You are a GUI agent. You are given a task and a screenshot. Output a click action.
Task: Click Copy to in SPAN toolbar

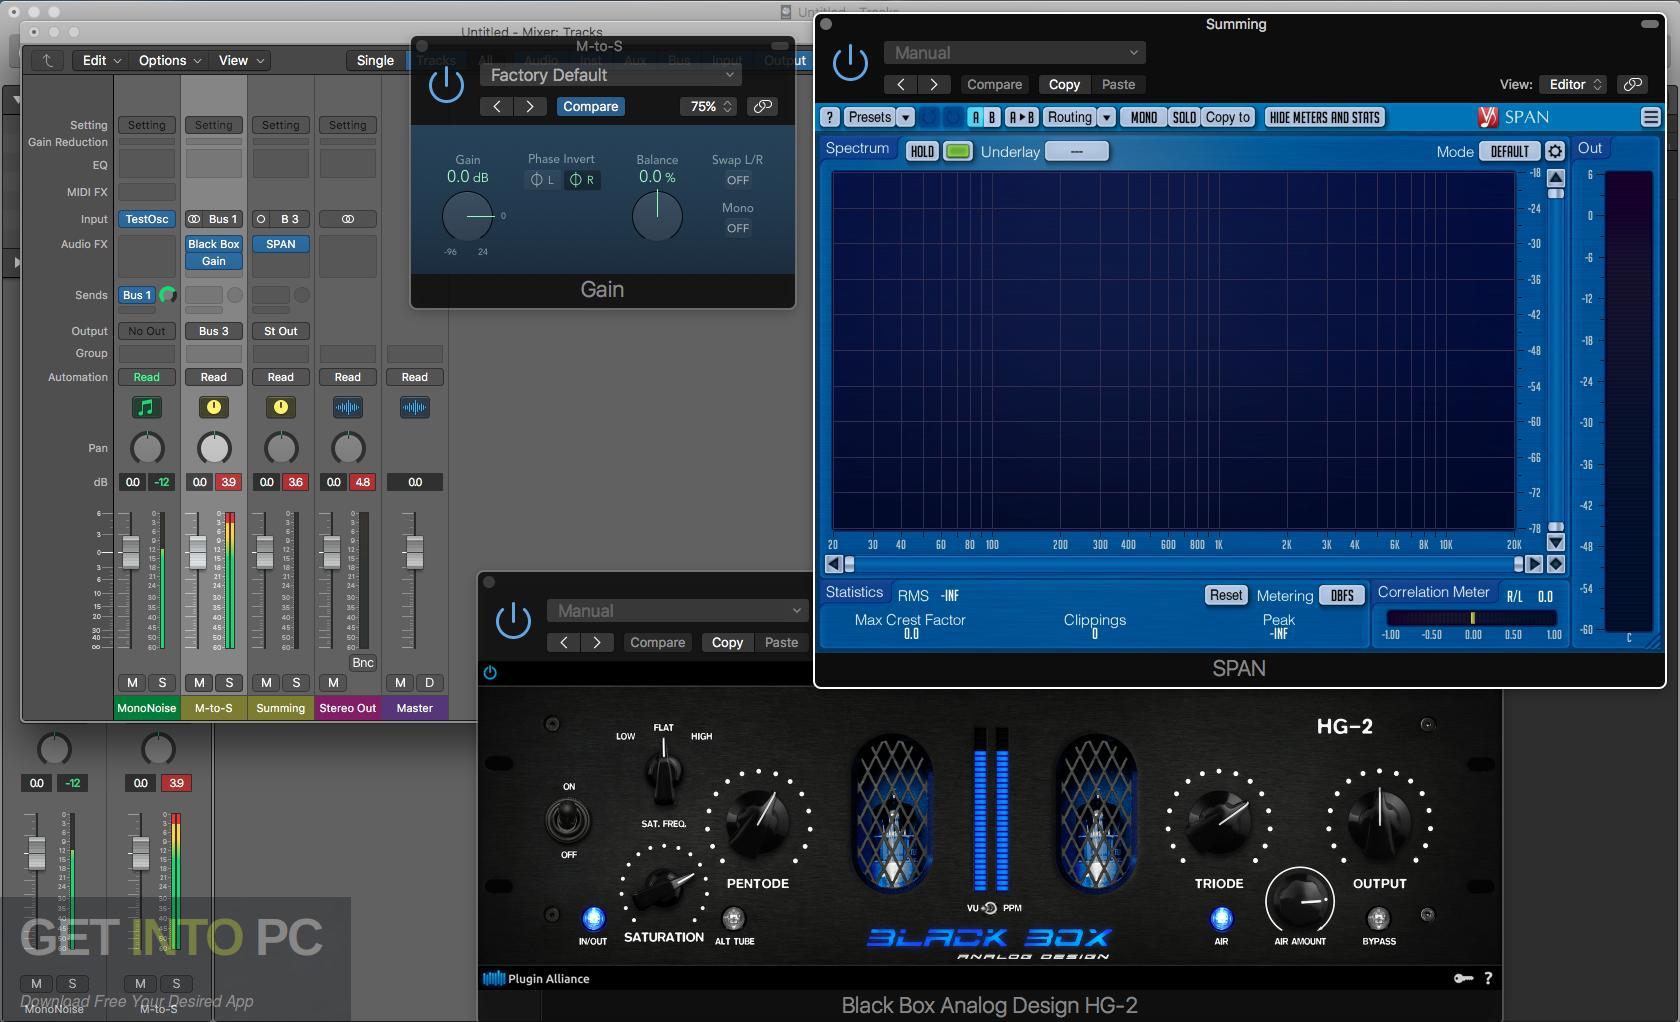coord(1227,117)
